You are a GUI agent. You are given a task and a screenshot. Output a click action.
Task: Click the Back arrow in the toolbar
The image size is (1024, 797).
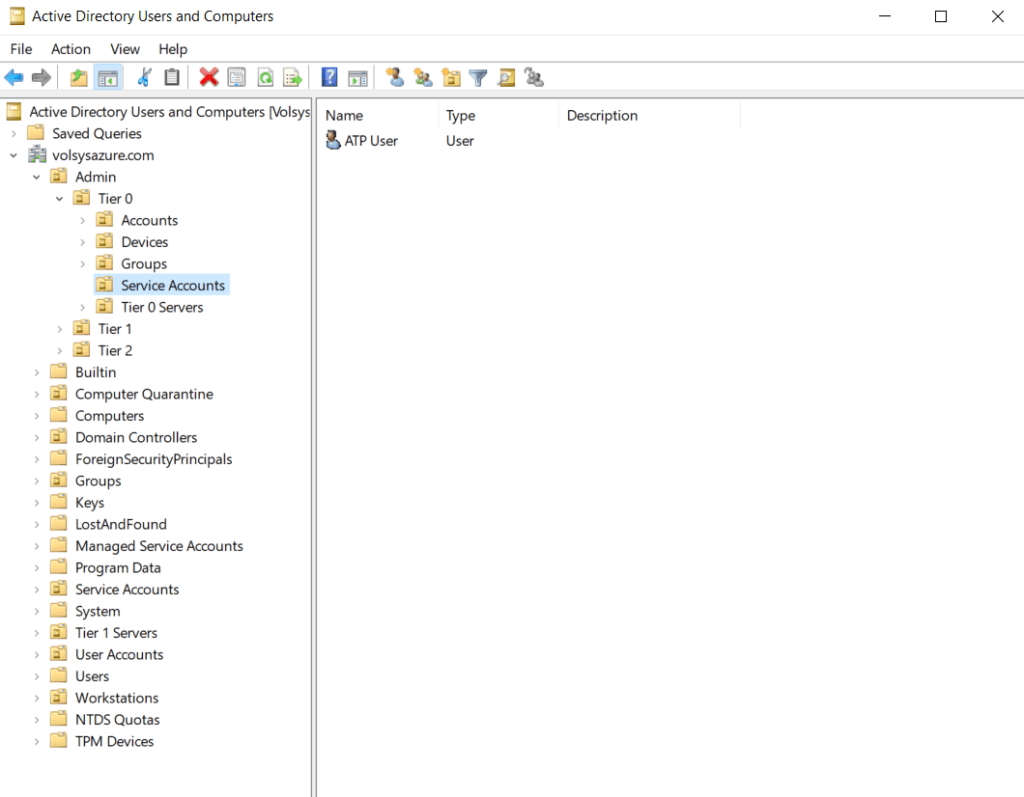pyautogui.click(x=14, y=77)
